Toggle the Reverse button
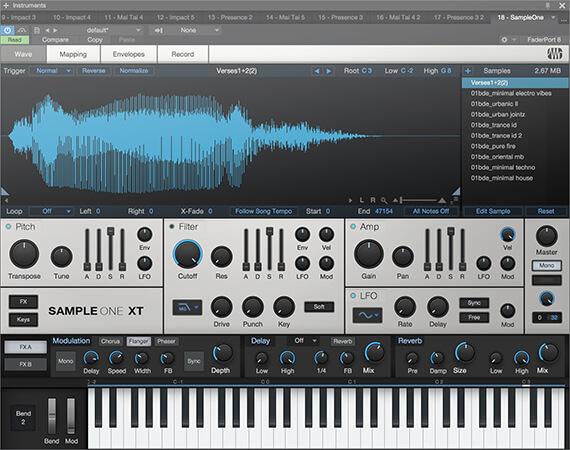This screenshot has height=450, width=570. point(93,71)
